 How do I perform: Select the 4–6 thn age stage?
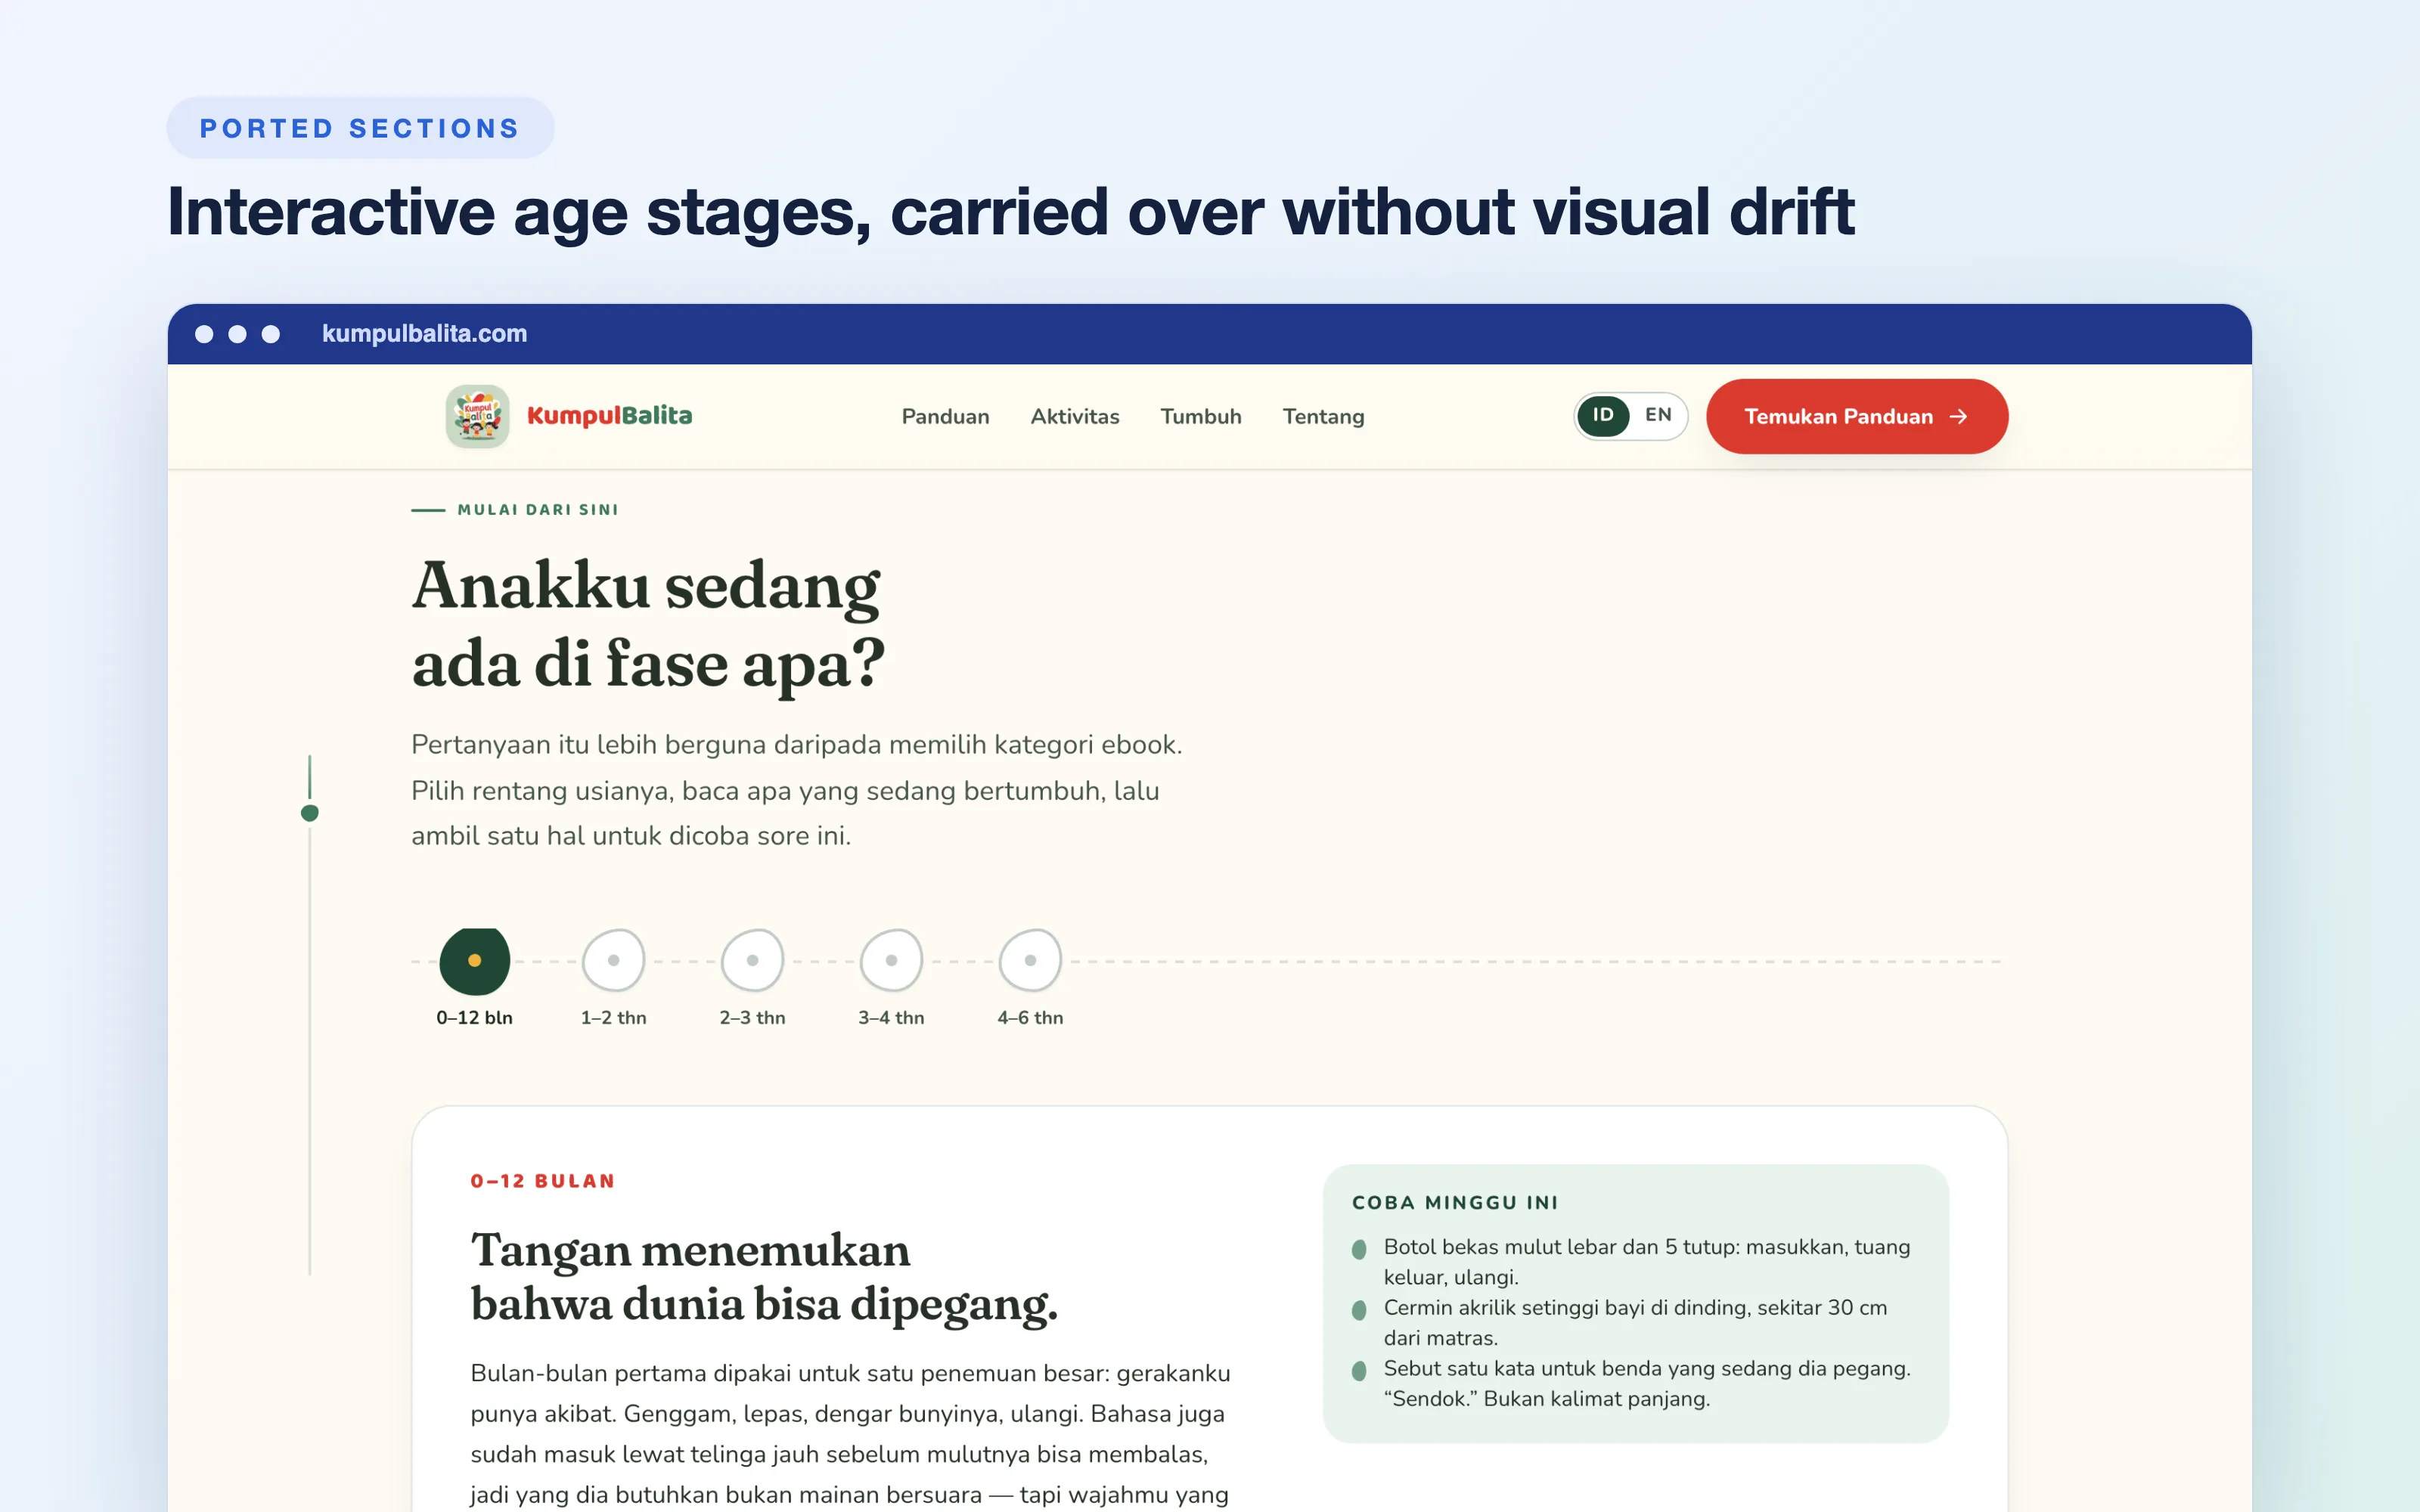pos(1030,978)
